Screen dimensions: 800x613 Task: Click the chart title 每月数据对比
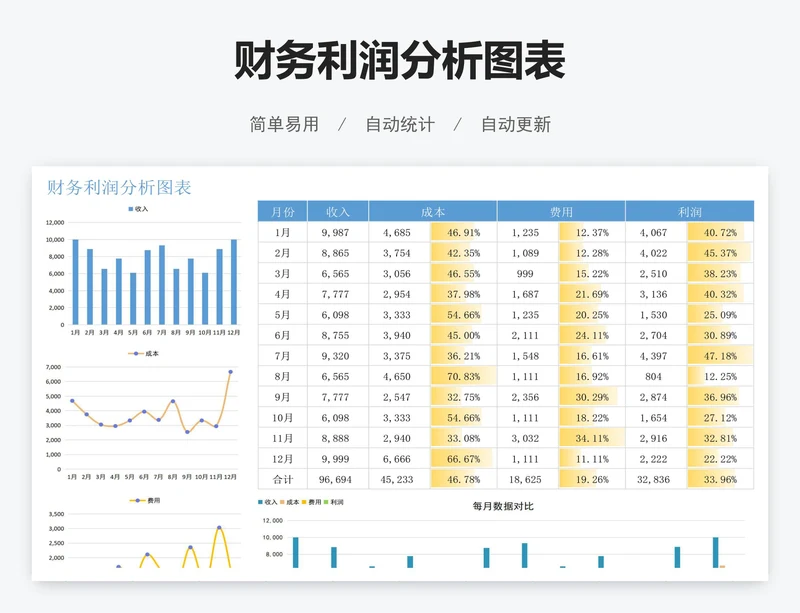[x=503, y=506]
